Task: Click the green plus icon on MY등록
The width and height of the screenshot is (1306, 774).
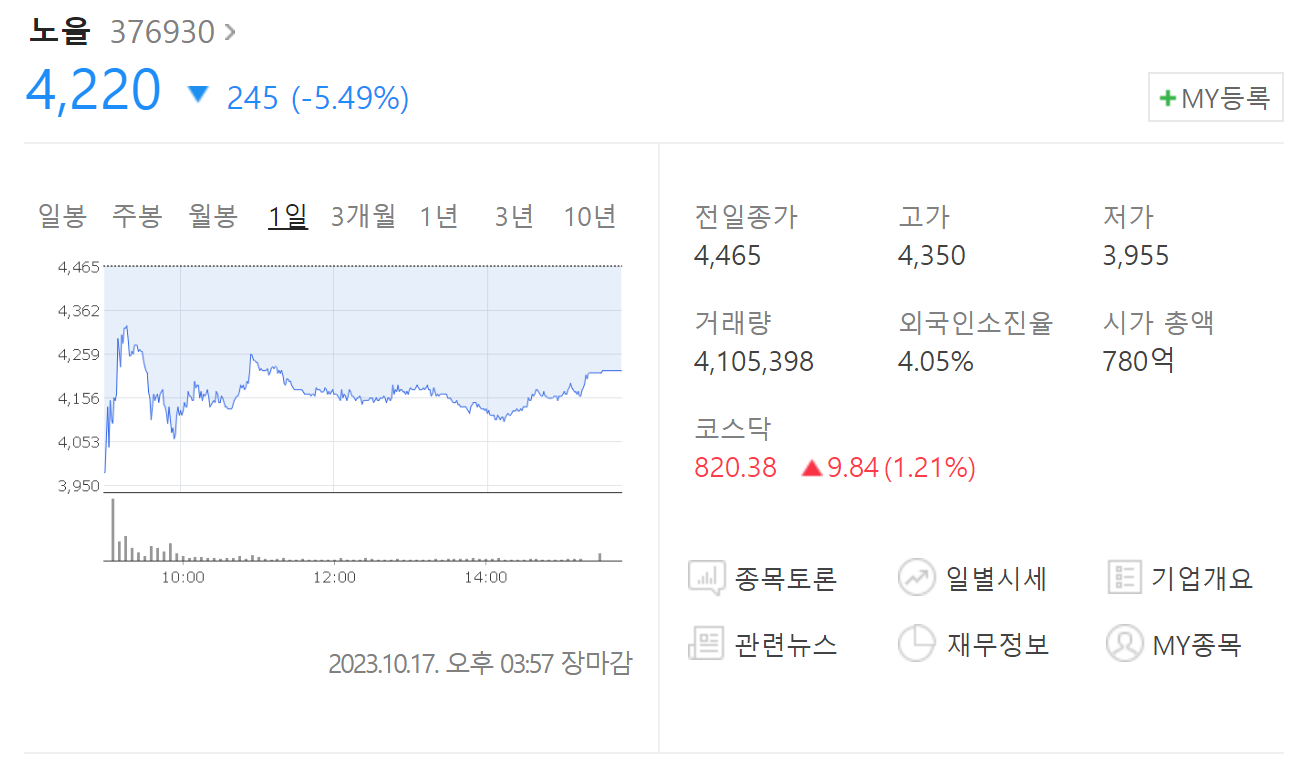Action: tap(1169, 97)
